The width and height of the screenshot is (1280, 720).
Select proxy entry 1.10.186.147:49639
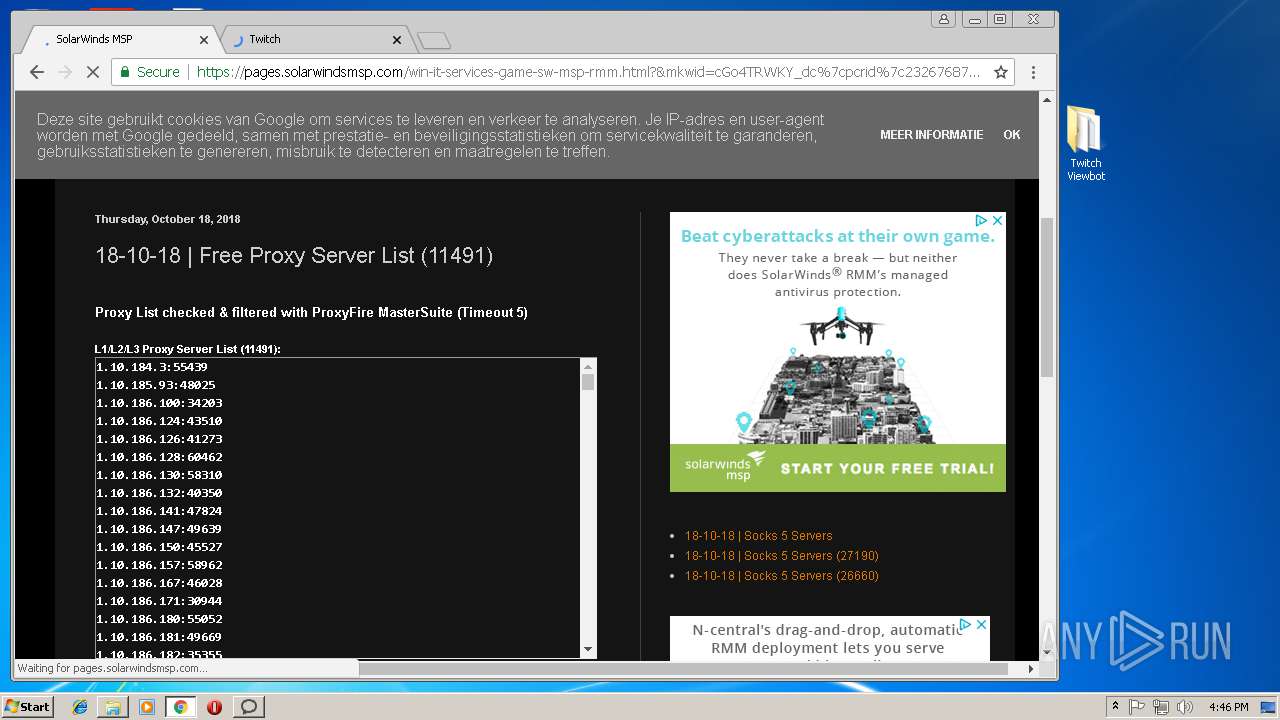point(159,529)
